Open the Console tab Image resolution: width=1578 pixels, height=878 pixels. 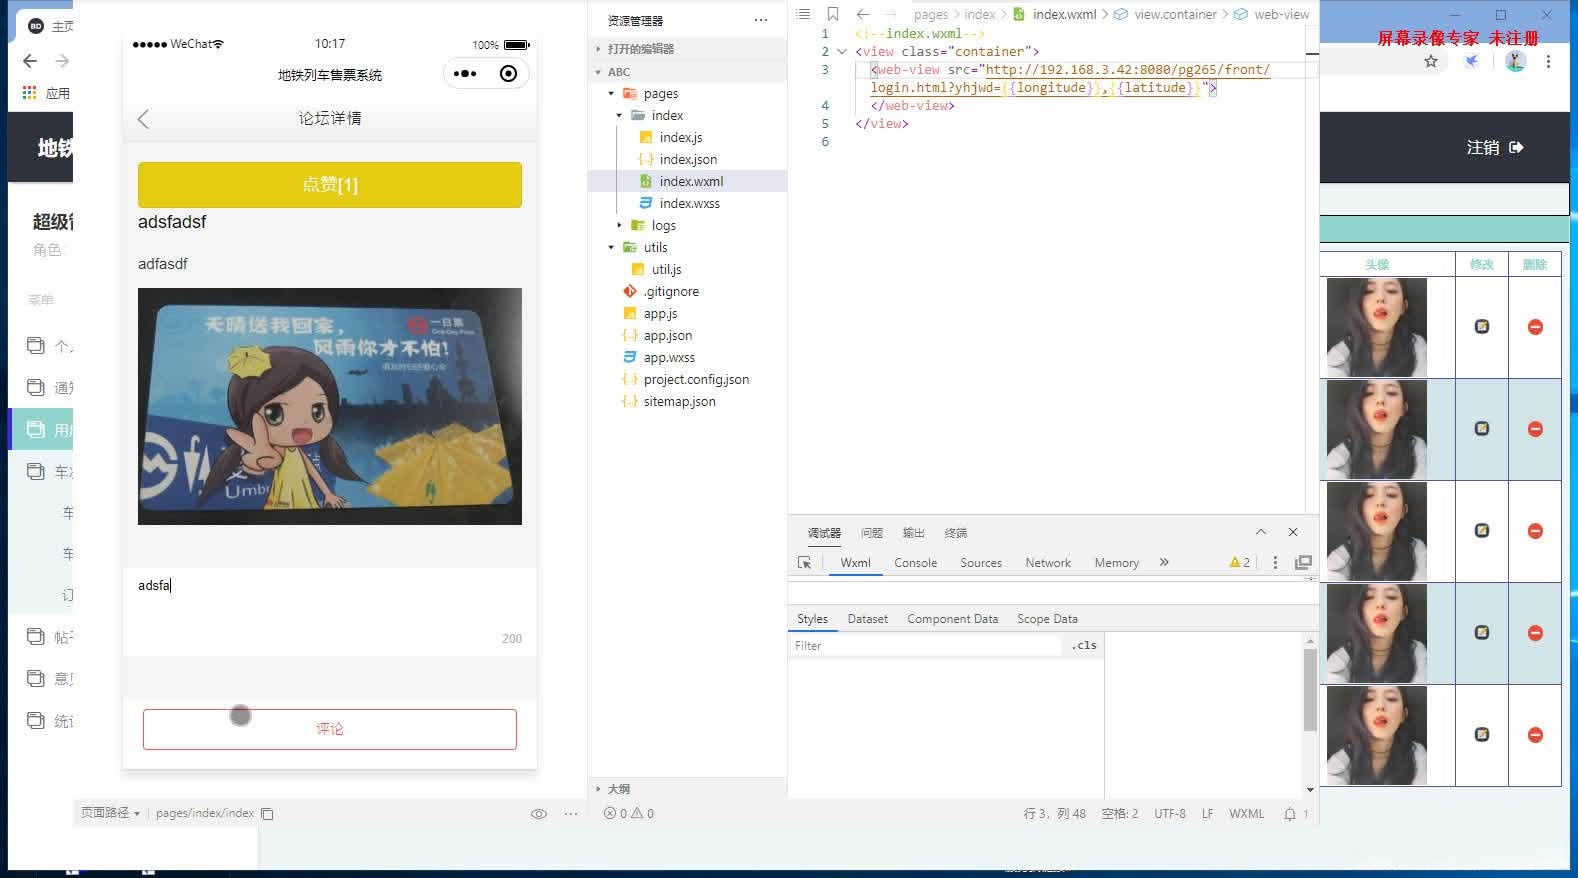pos(915,563)
